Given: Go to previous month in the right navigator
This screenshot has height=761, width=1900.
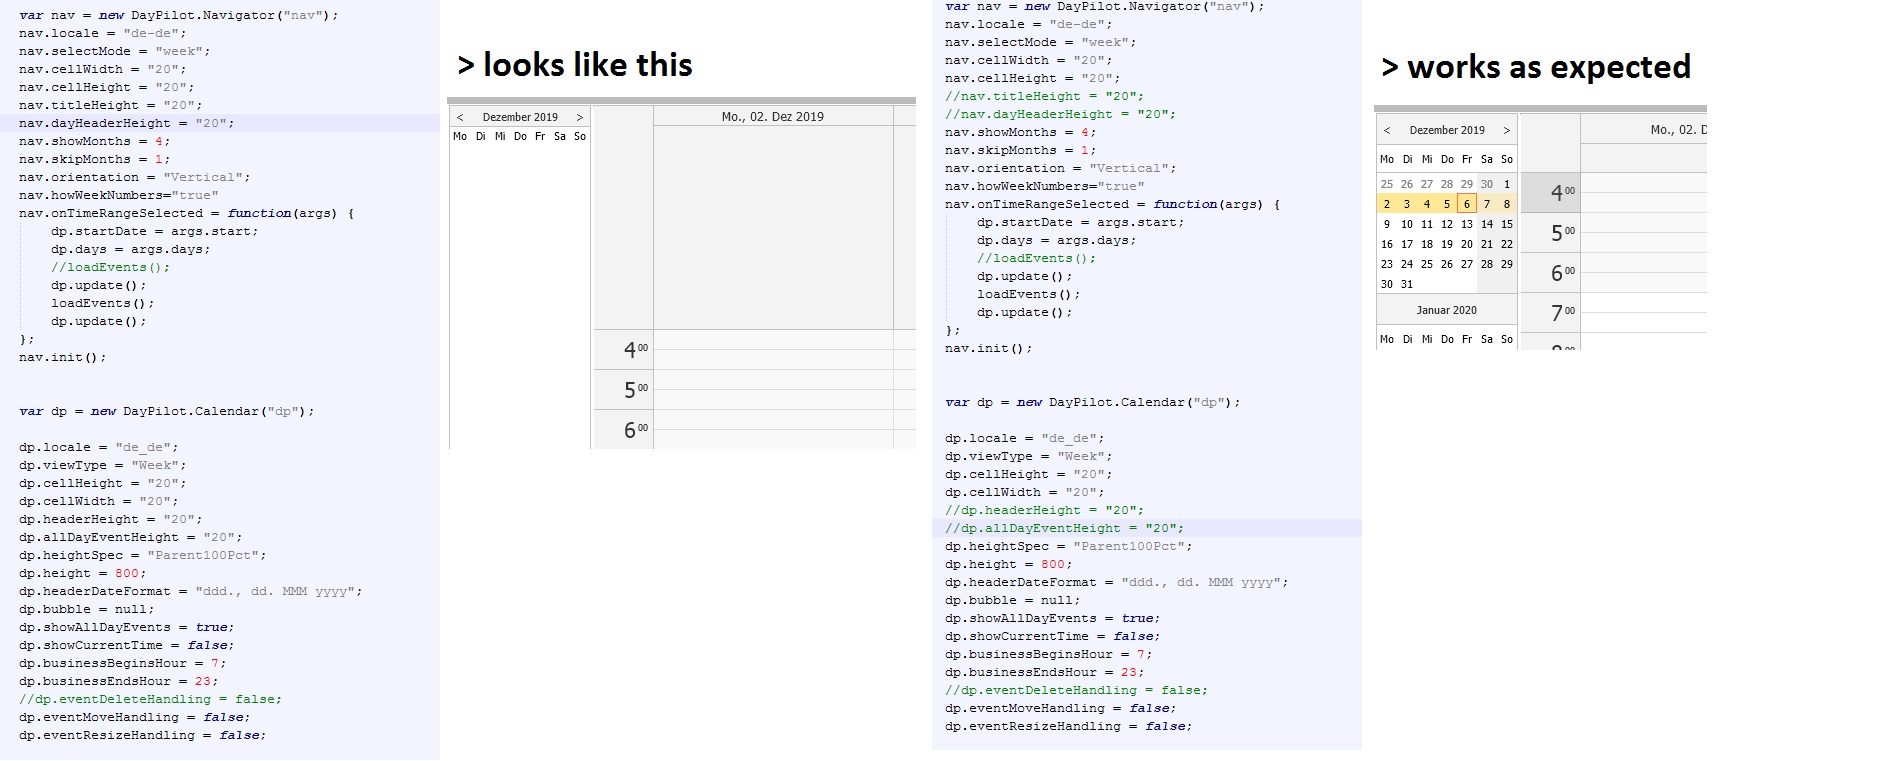Looking at the screenshot, I should 1387,130.
